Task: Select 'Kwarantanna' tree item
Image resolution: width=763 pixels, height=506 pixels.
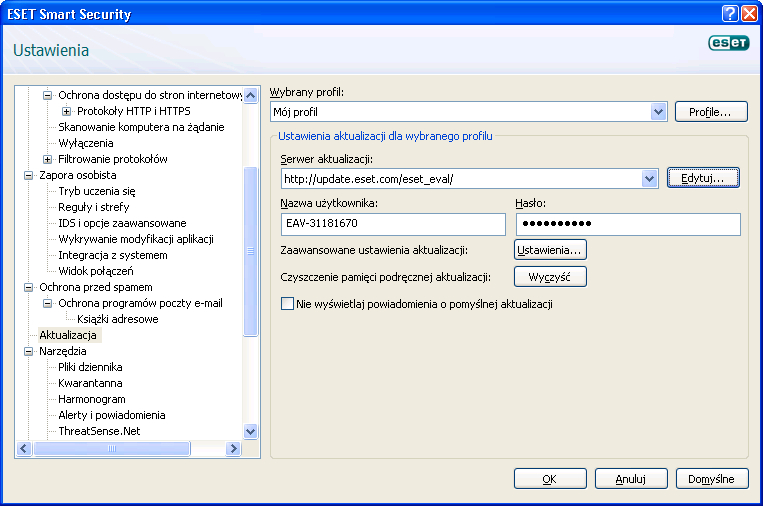Action: click(90, 383)
